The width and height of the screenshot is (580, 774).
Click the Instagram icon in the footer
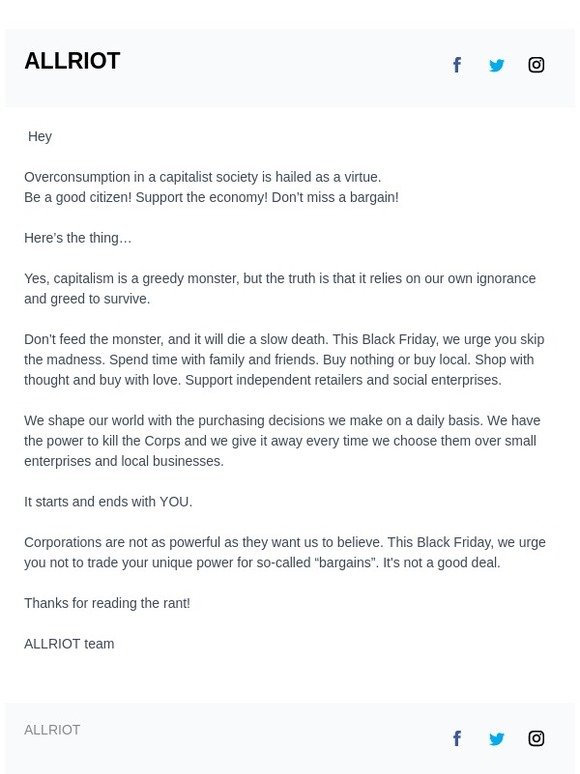click(x=536, y=738)
